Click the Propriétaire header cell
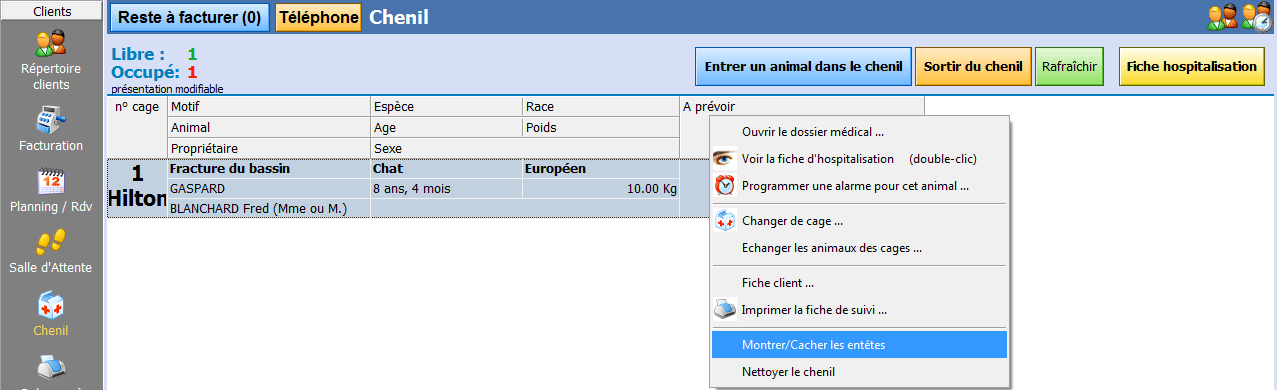 (x=269, y=148)
